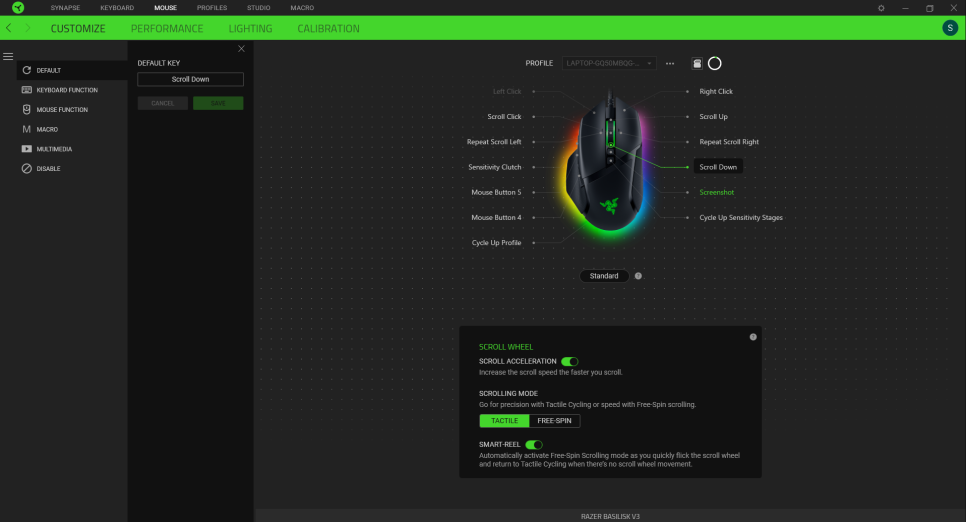966x522 pixels.
Task: Open the settings gear icon
Action: pyautogui.click(x=881, y=8)
